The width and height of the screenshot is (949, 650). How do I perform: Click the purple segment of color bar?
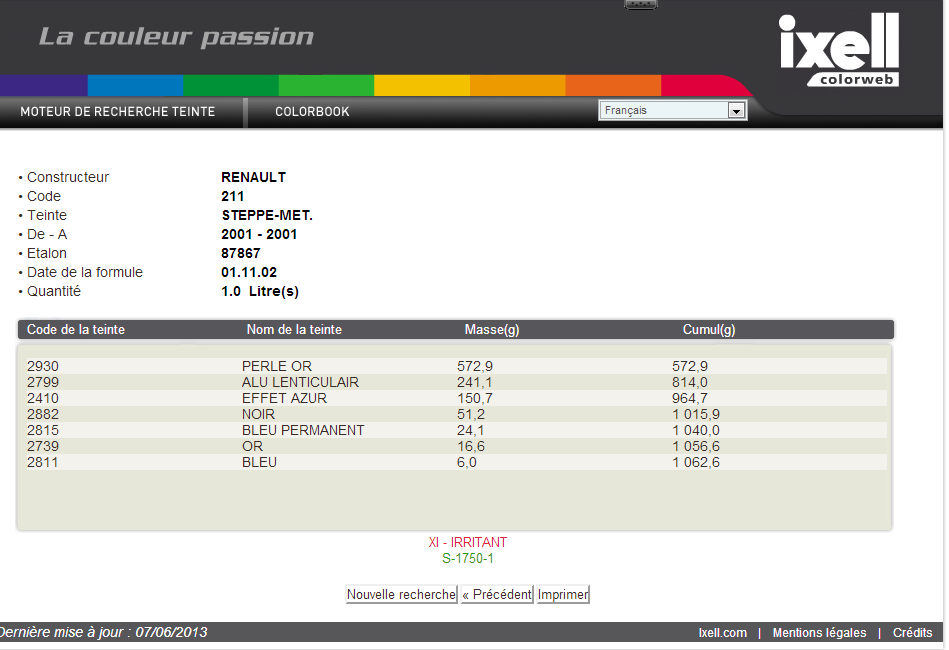(44, 85)
